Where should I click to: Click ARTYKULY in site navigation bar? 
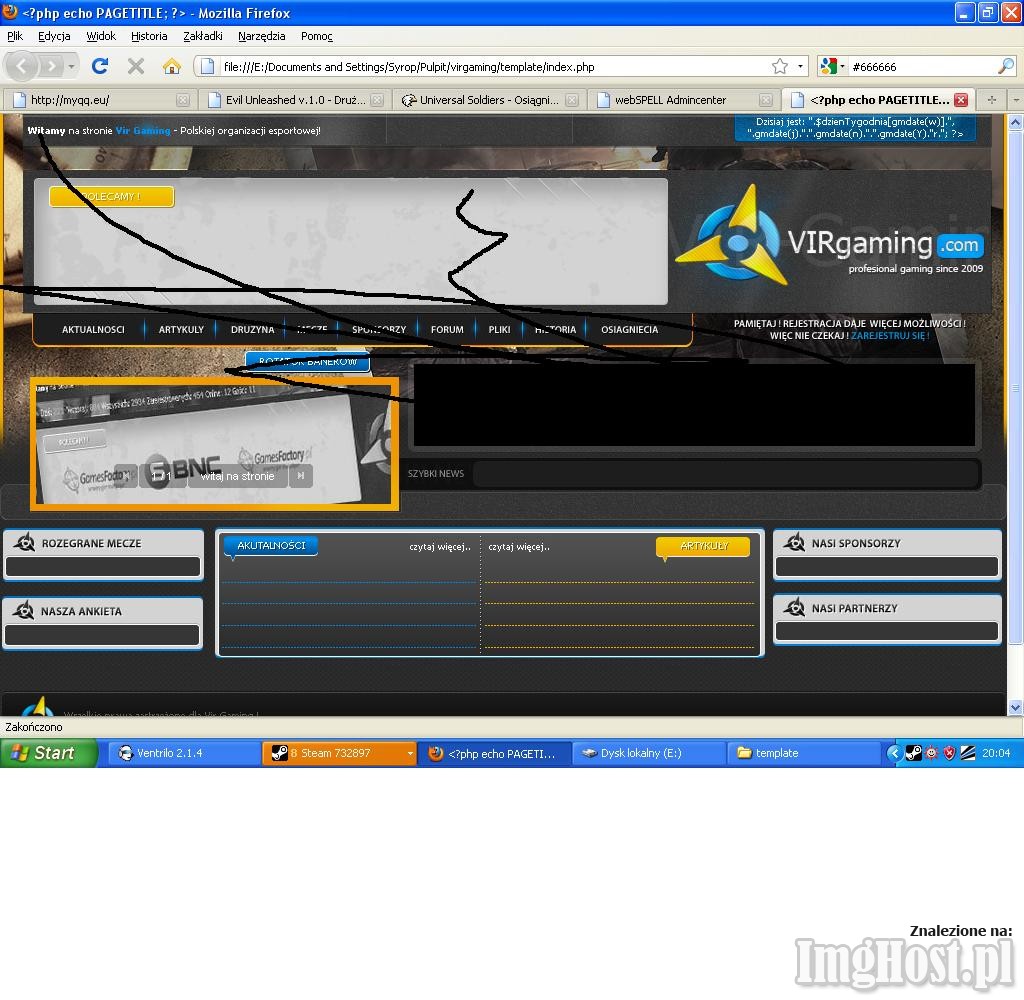[x=181, y=329]
